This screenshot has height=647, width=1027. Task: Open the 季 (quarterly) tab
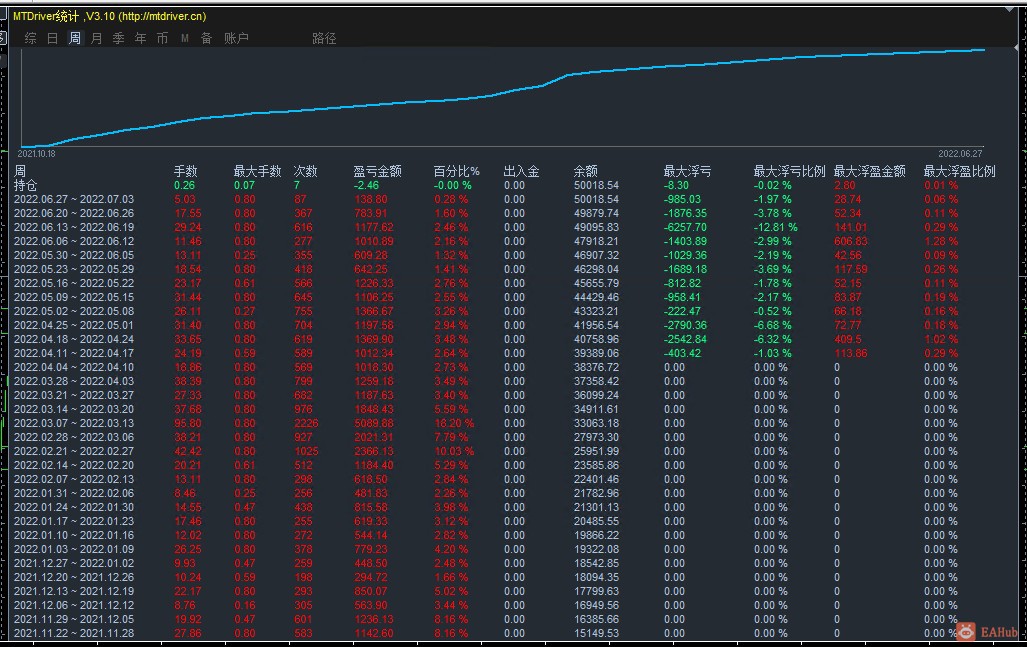tap(118, 38)
